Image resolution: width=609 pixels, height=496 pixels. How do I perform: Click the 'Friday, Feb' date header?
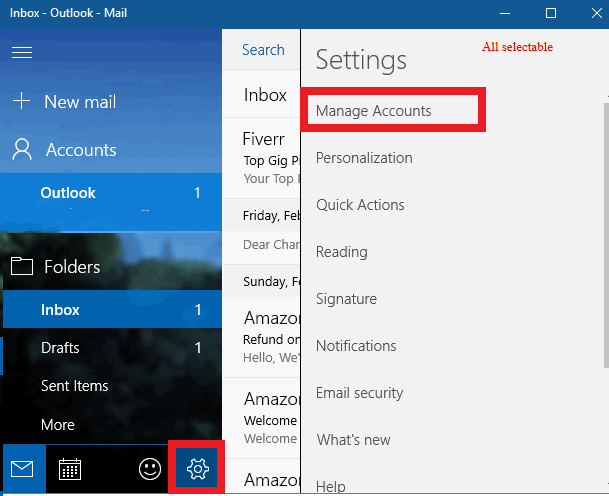[x=262, y=215]
